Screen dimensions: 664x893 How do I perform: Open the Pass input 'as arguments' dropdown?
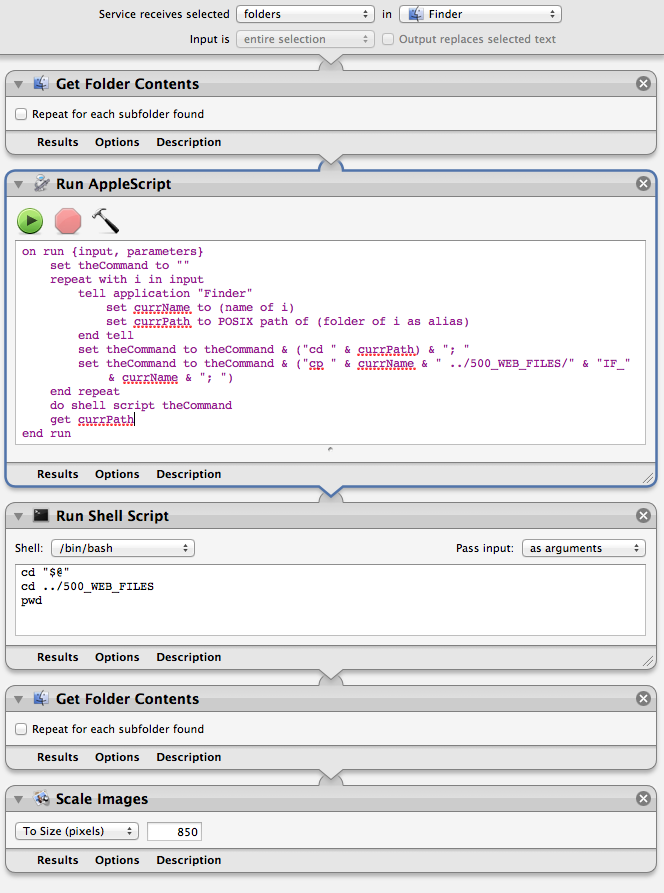584,548
